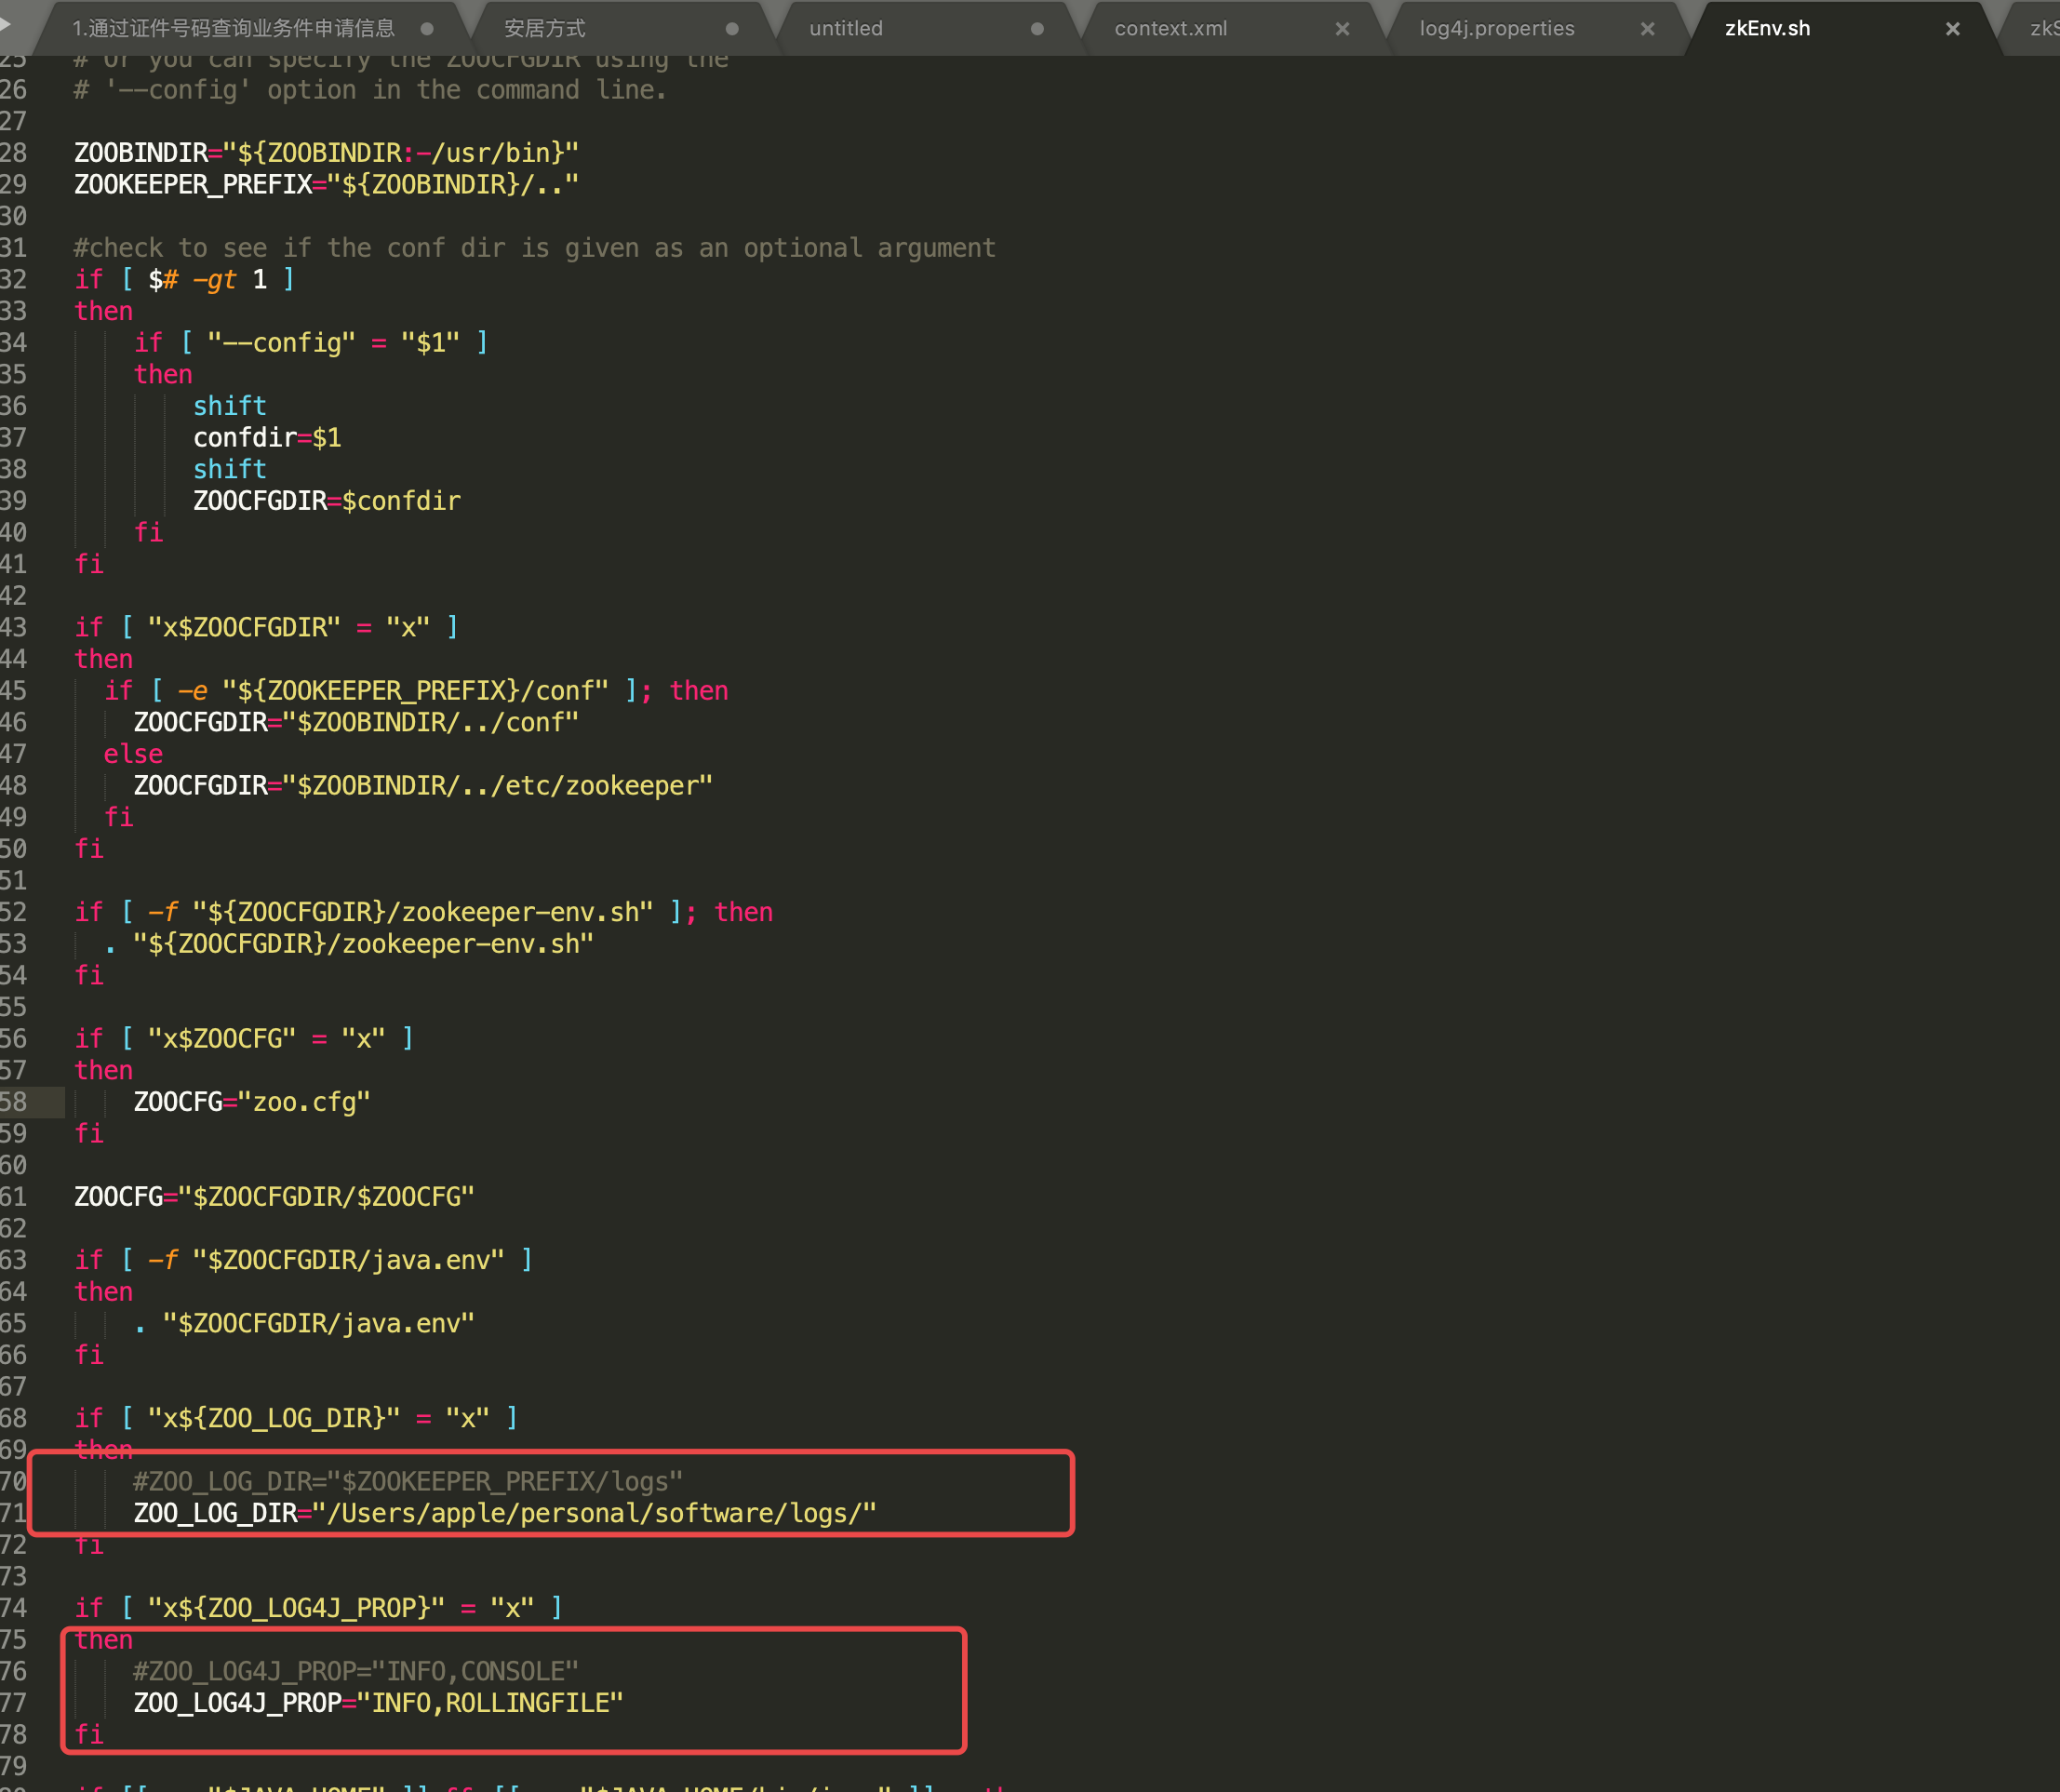
Task: Click unsaved dot on untitled tab
Action: 1037,29
